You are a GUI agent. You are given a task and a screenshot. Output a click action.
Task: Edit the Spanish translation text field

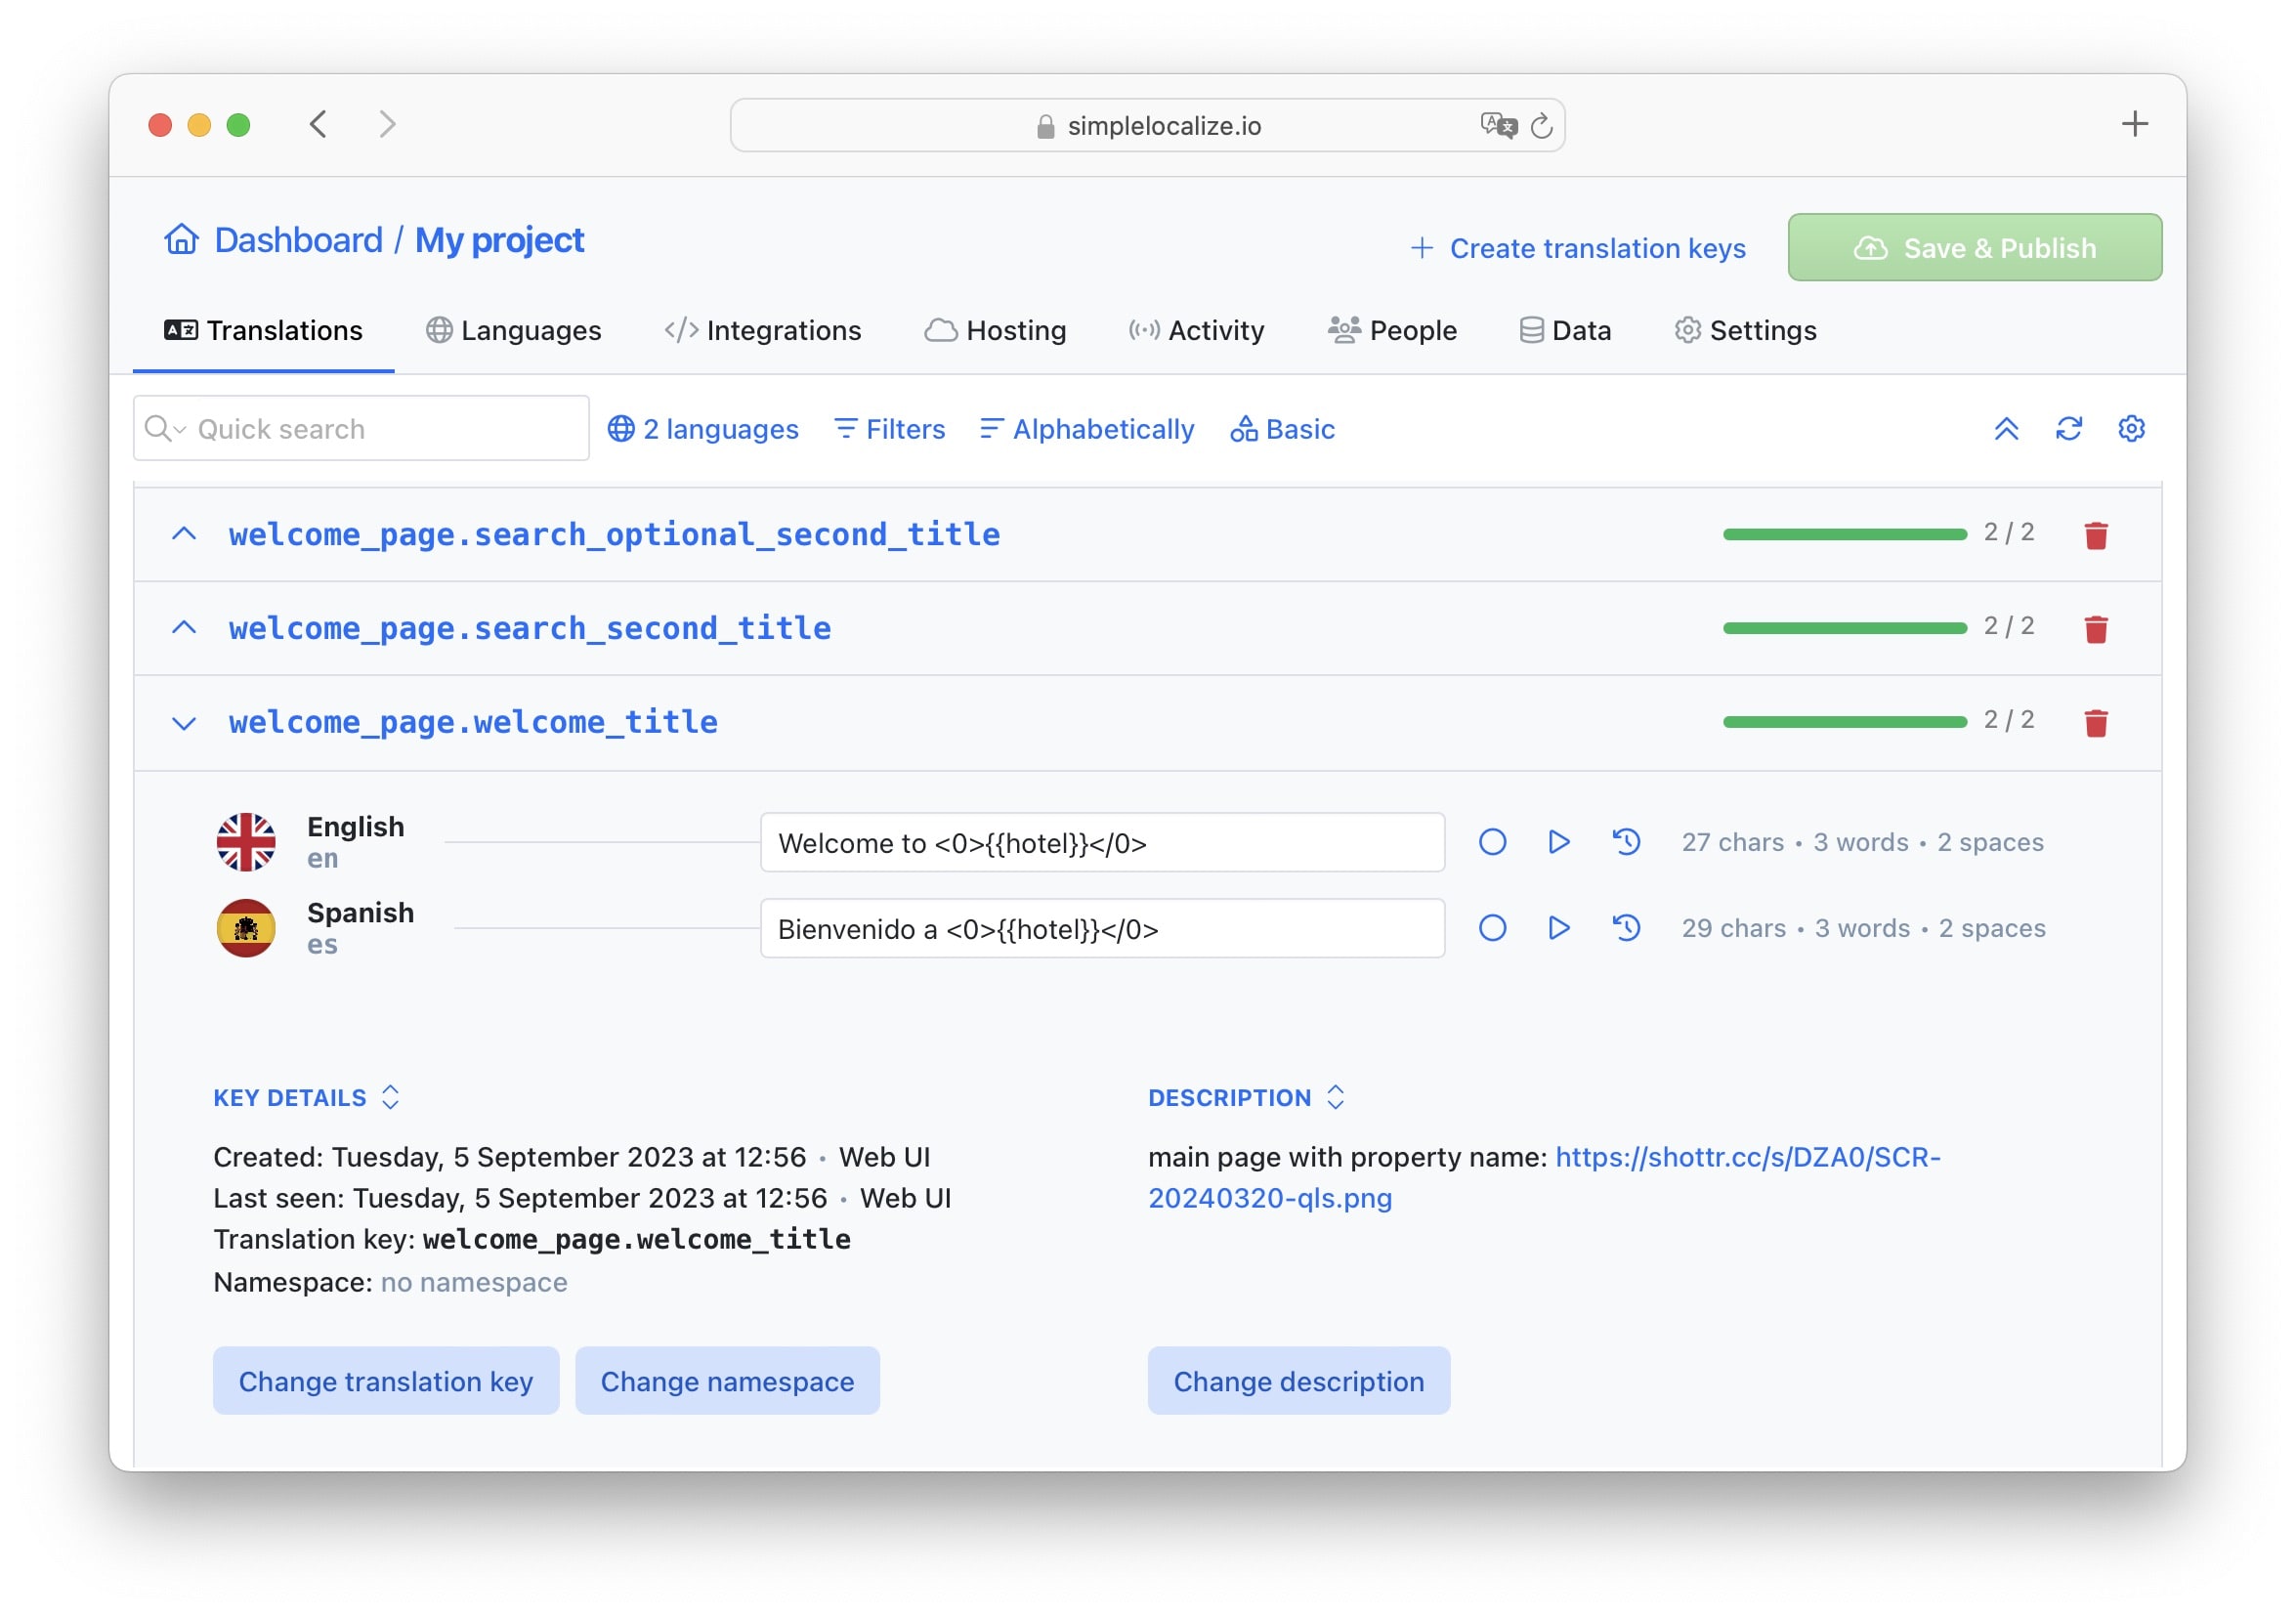1102,928
